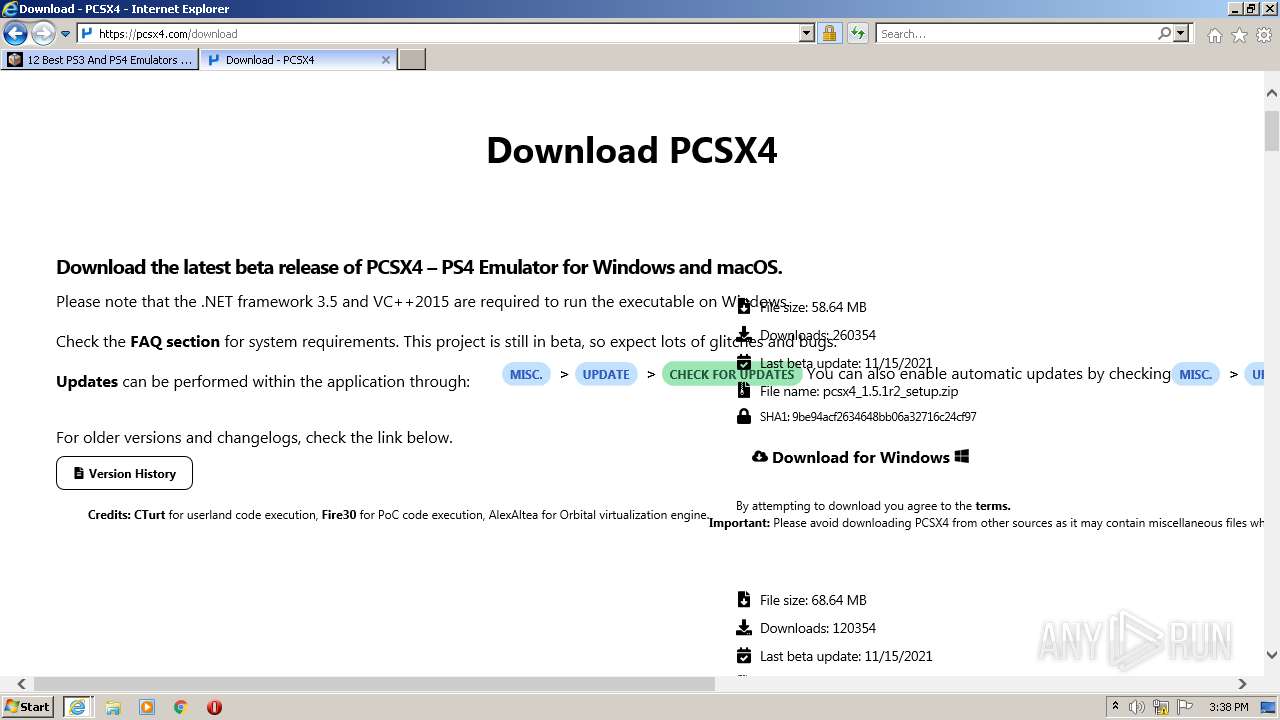Click the horizontal scrollbar thumb
Image resolution: width=1280 pixels, height=720 pixels.
374,684
